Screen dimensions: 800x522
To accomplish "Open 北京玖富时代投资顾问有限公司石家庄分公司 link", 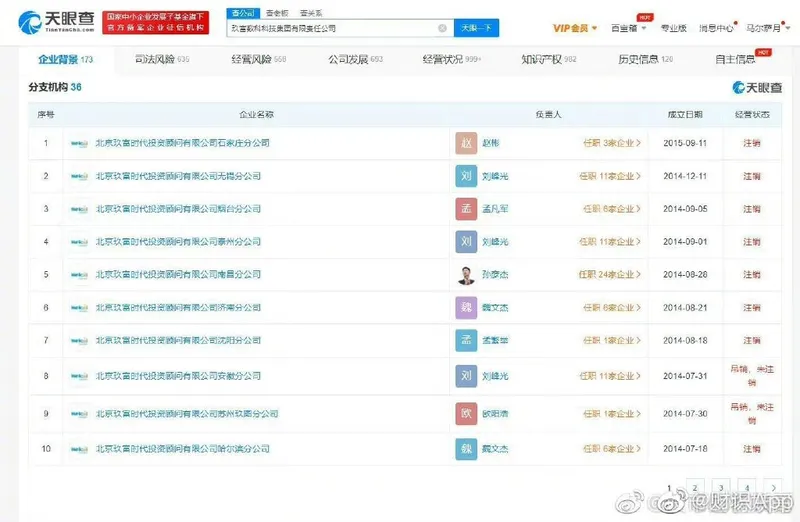I will [183, 143].
